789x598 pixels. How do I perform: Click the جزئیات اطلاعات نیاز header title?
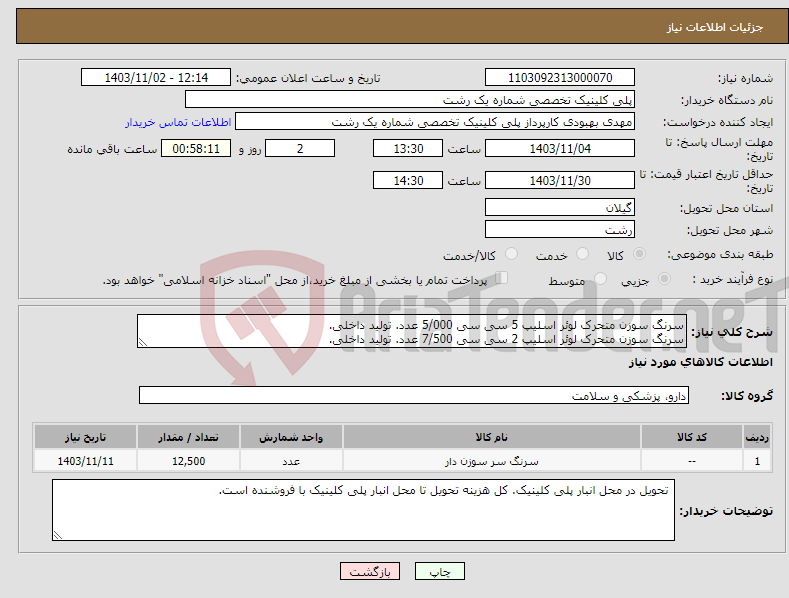pos(715,27)
